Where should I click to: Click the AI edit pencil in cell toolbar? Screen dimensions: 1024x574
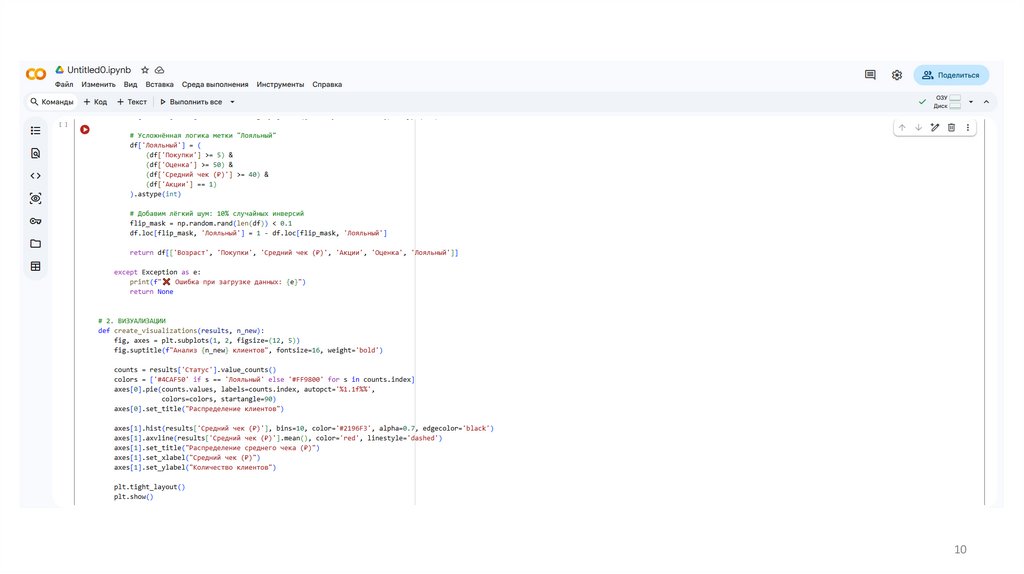[x=935, y=128]
